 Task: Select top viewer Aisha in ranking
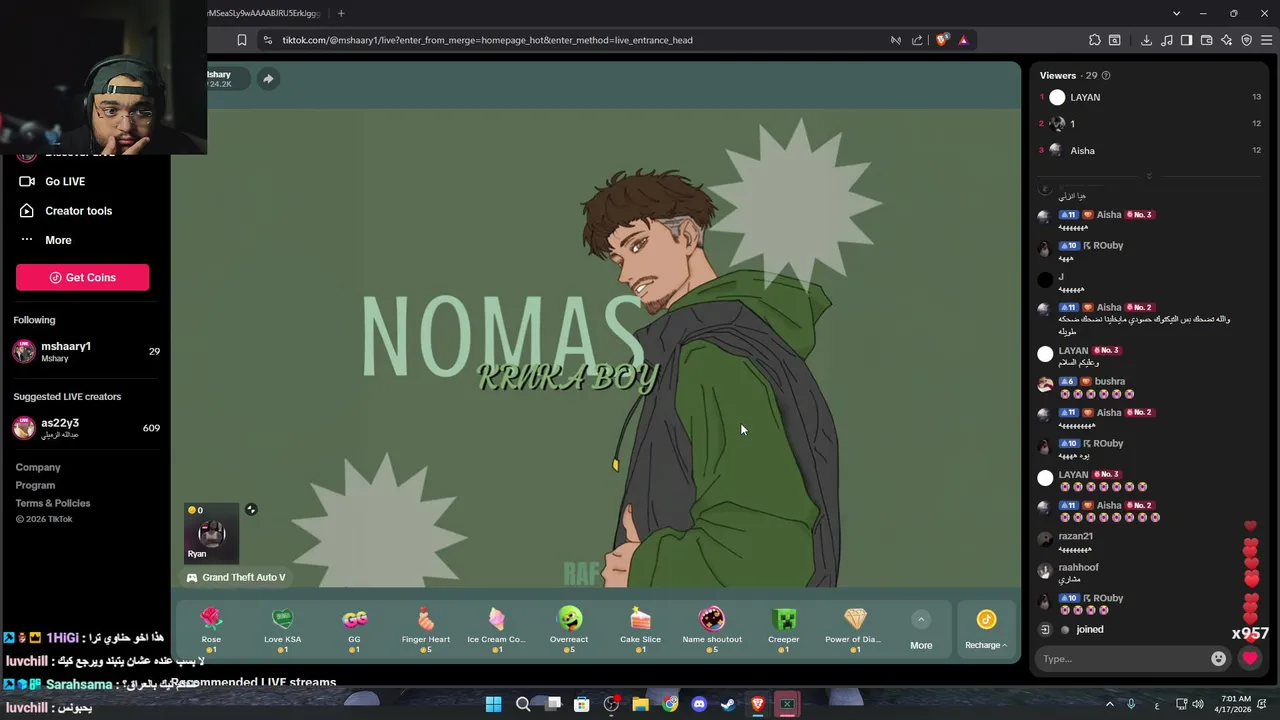1083,150
